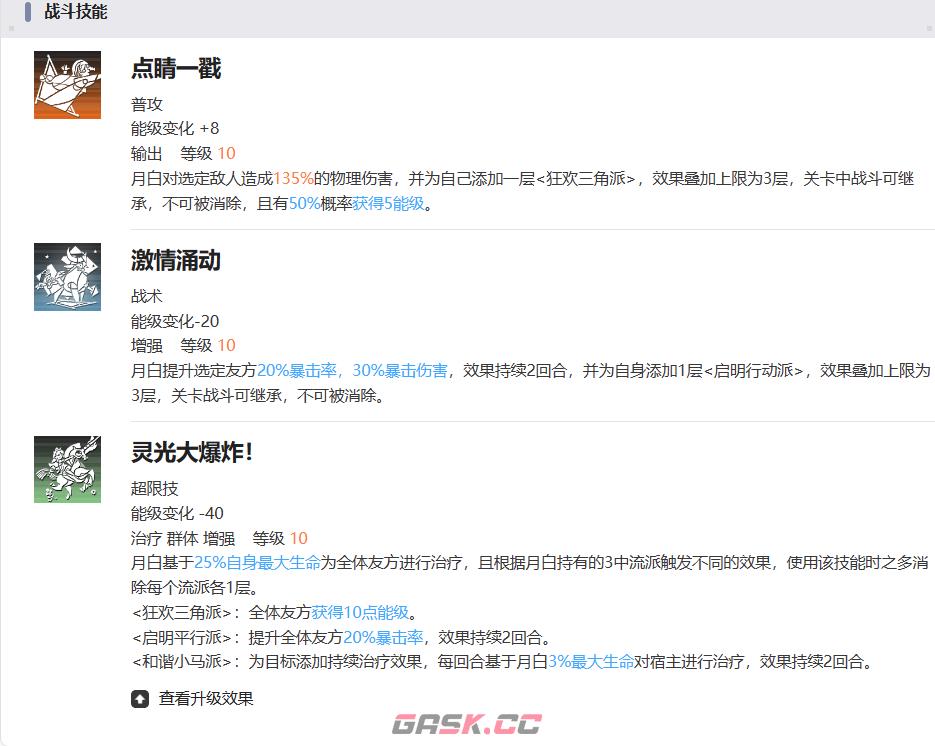Click the skill title 激情涌动
The image size is (935, 746).
176,261
